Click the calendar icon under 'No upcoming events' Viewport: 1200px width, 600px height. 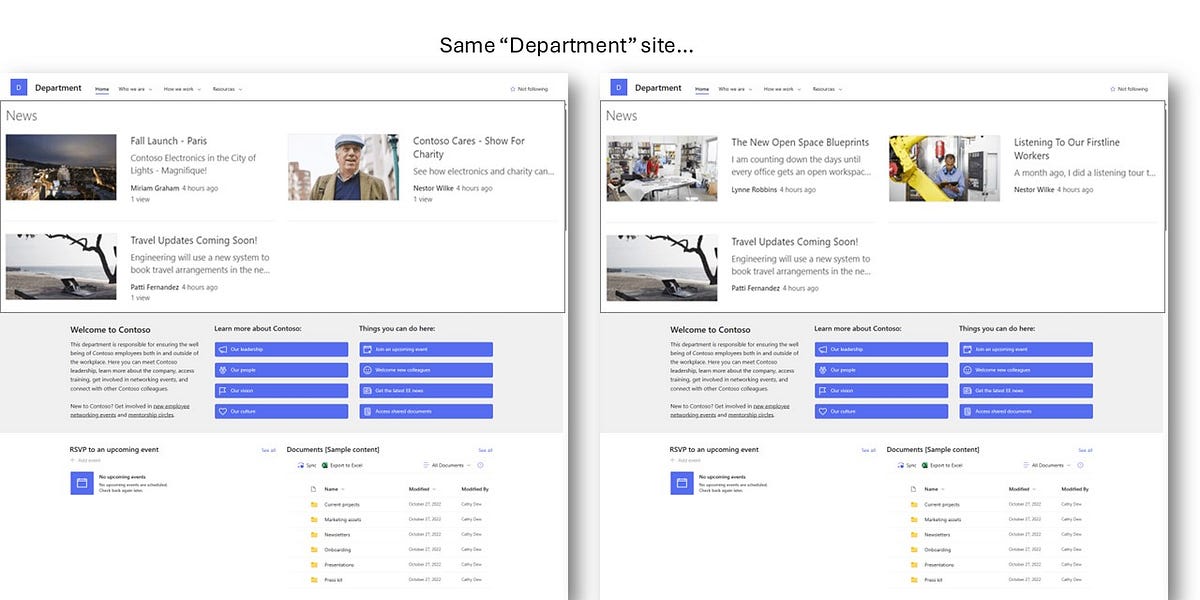click(x=81, y=482)
